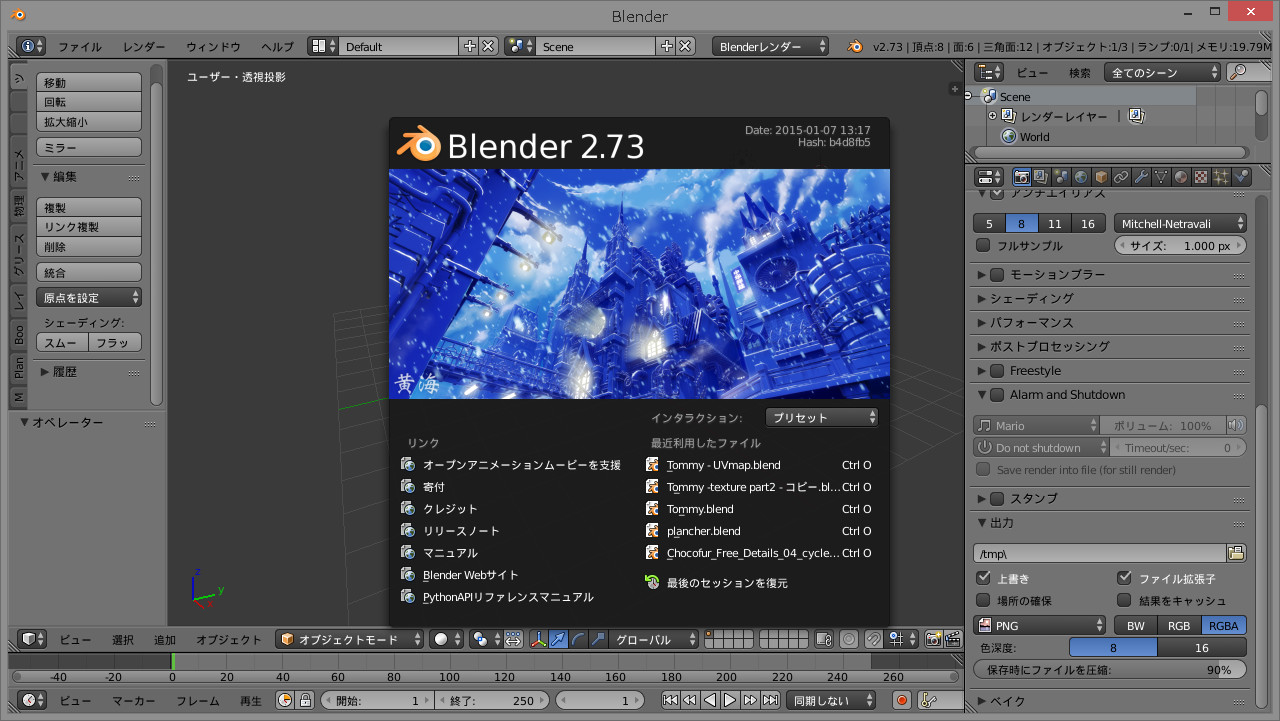This screenshot has height=721, width=1280.
Task: Open recent file Tommy.blend
Action: coord(759,509)
